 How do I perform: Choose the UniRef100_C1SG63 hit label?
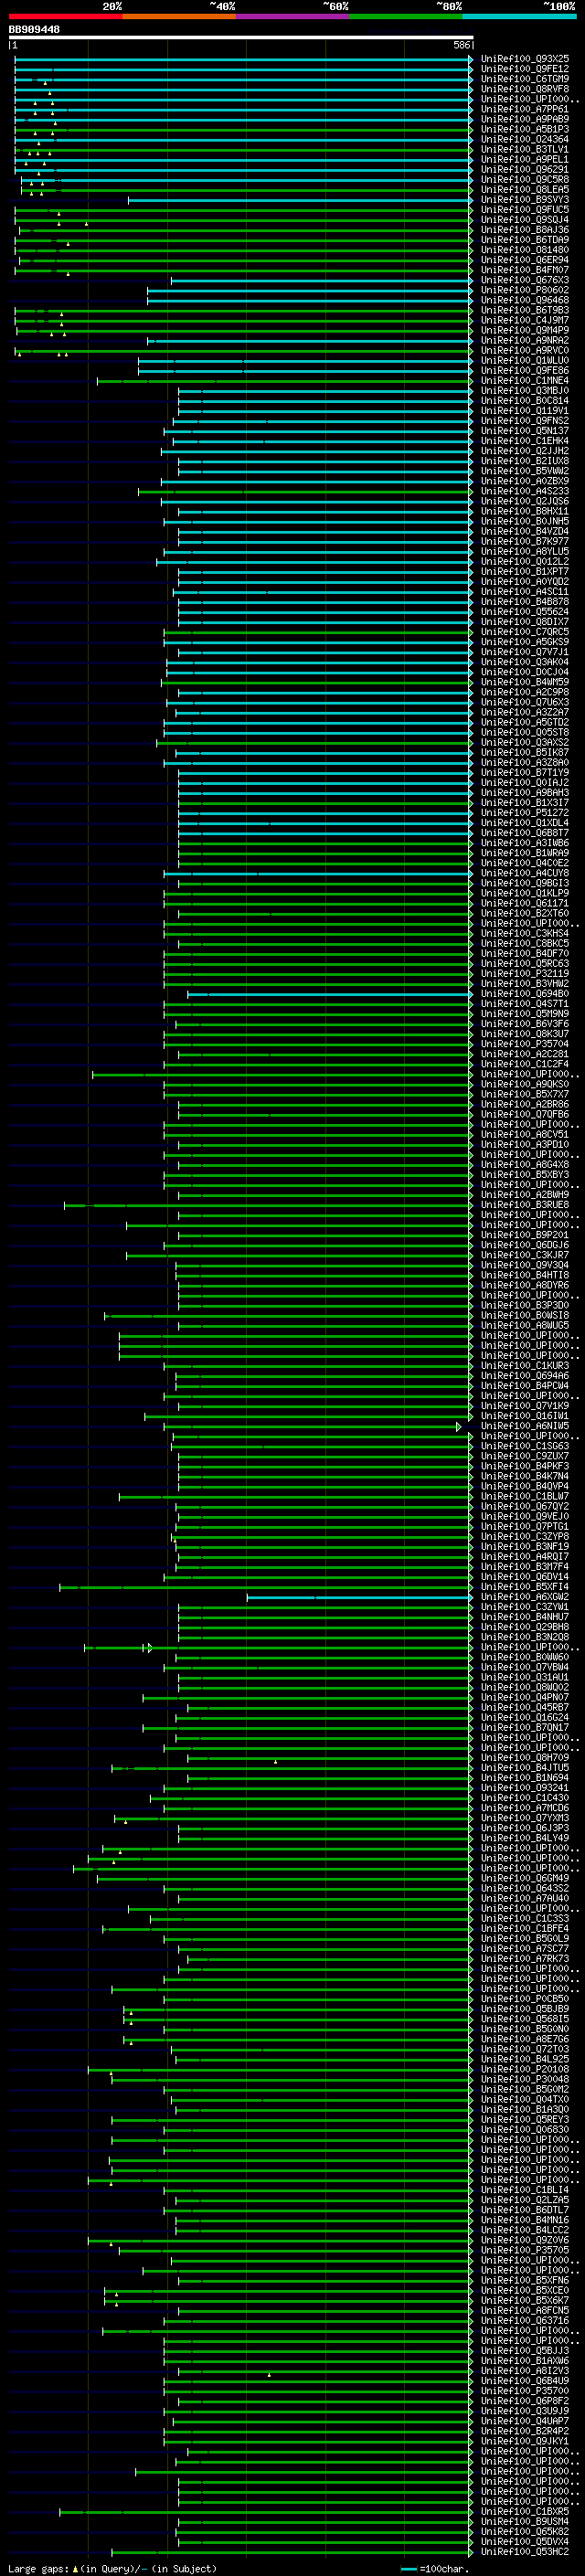pos(525,1446)
